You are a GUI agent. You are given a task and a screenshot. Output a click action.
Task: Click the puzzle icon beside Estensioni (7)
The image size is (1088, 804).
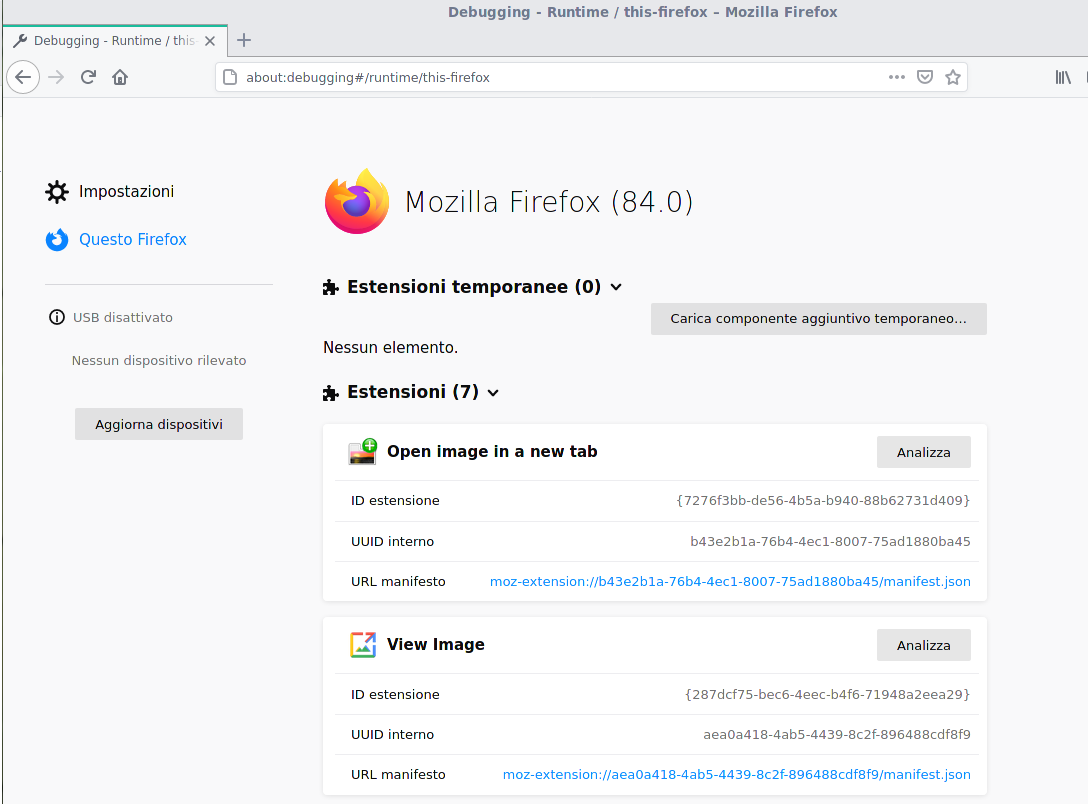tap(331, 393)
